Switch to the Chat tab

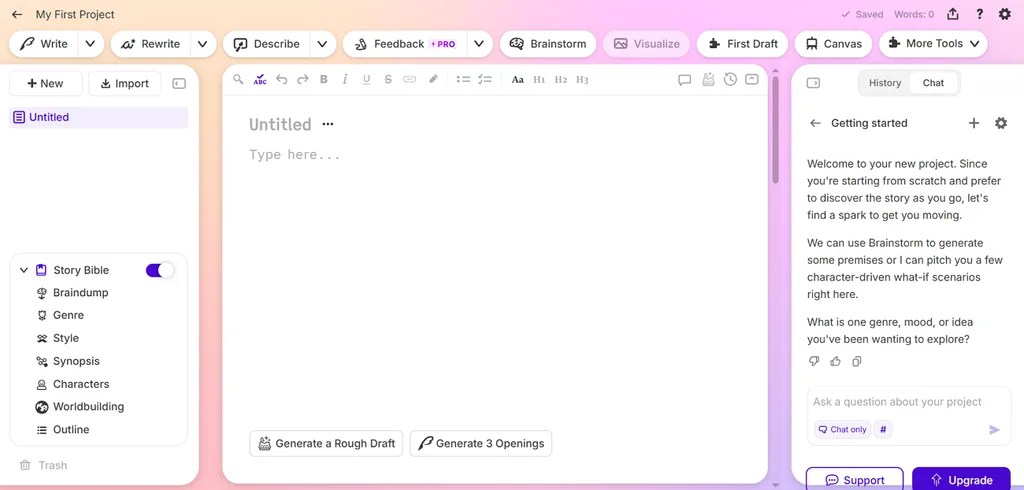coord(933,83)
